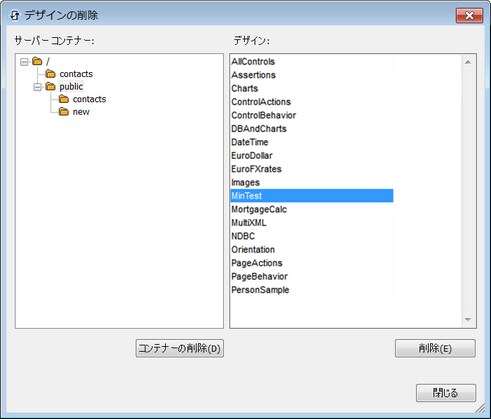Select the Charts design in list

245,88
